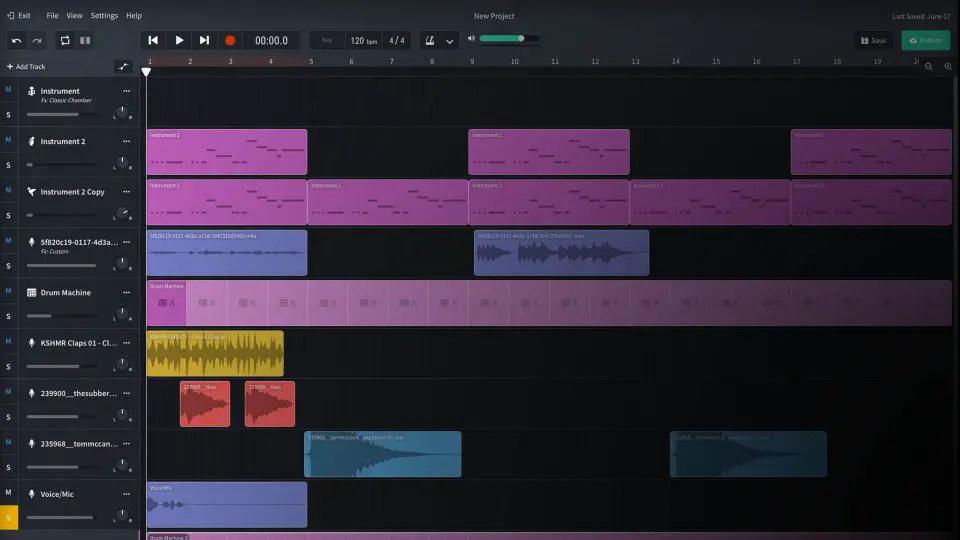
Task: Select the Voice/Mic audio clip
Action: (227, 504)
